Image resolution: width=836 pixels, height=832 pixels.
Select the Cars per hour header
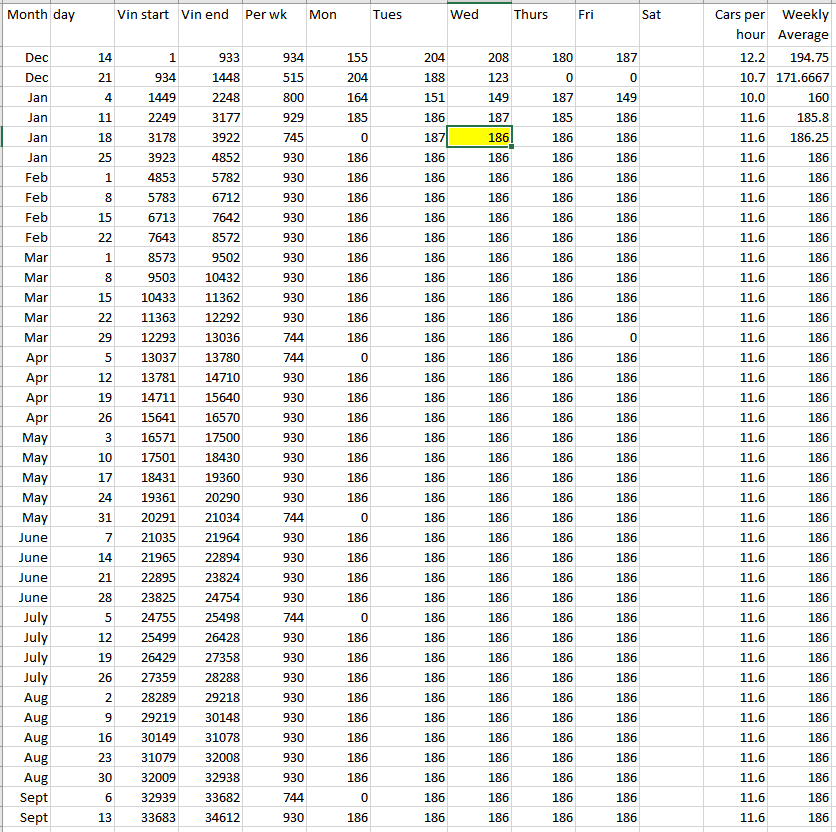pos(738,24)
